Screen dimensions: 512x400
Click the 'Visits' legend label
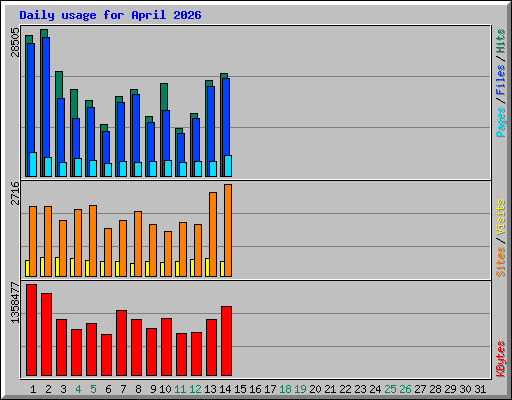point(500,217)
